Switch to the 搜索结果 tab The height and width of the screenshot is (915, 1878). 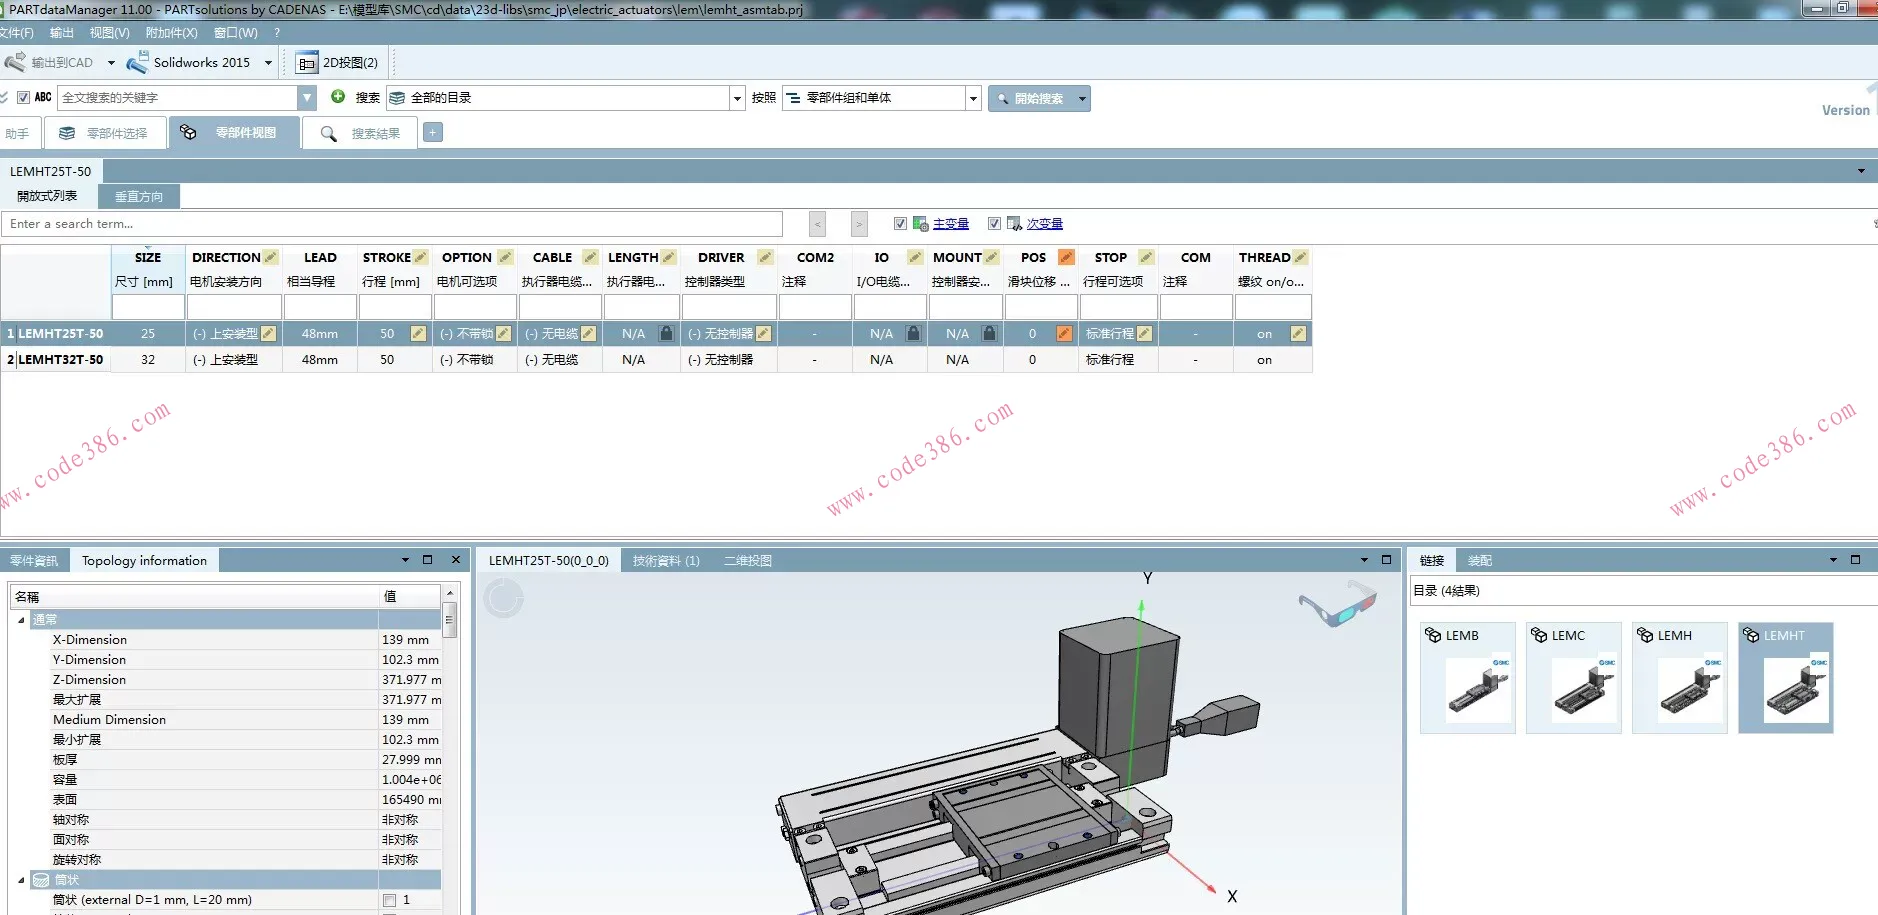point(362,133)
